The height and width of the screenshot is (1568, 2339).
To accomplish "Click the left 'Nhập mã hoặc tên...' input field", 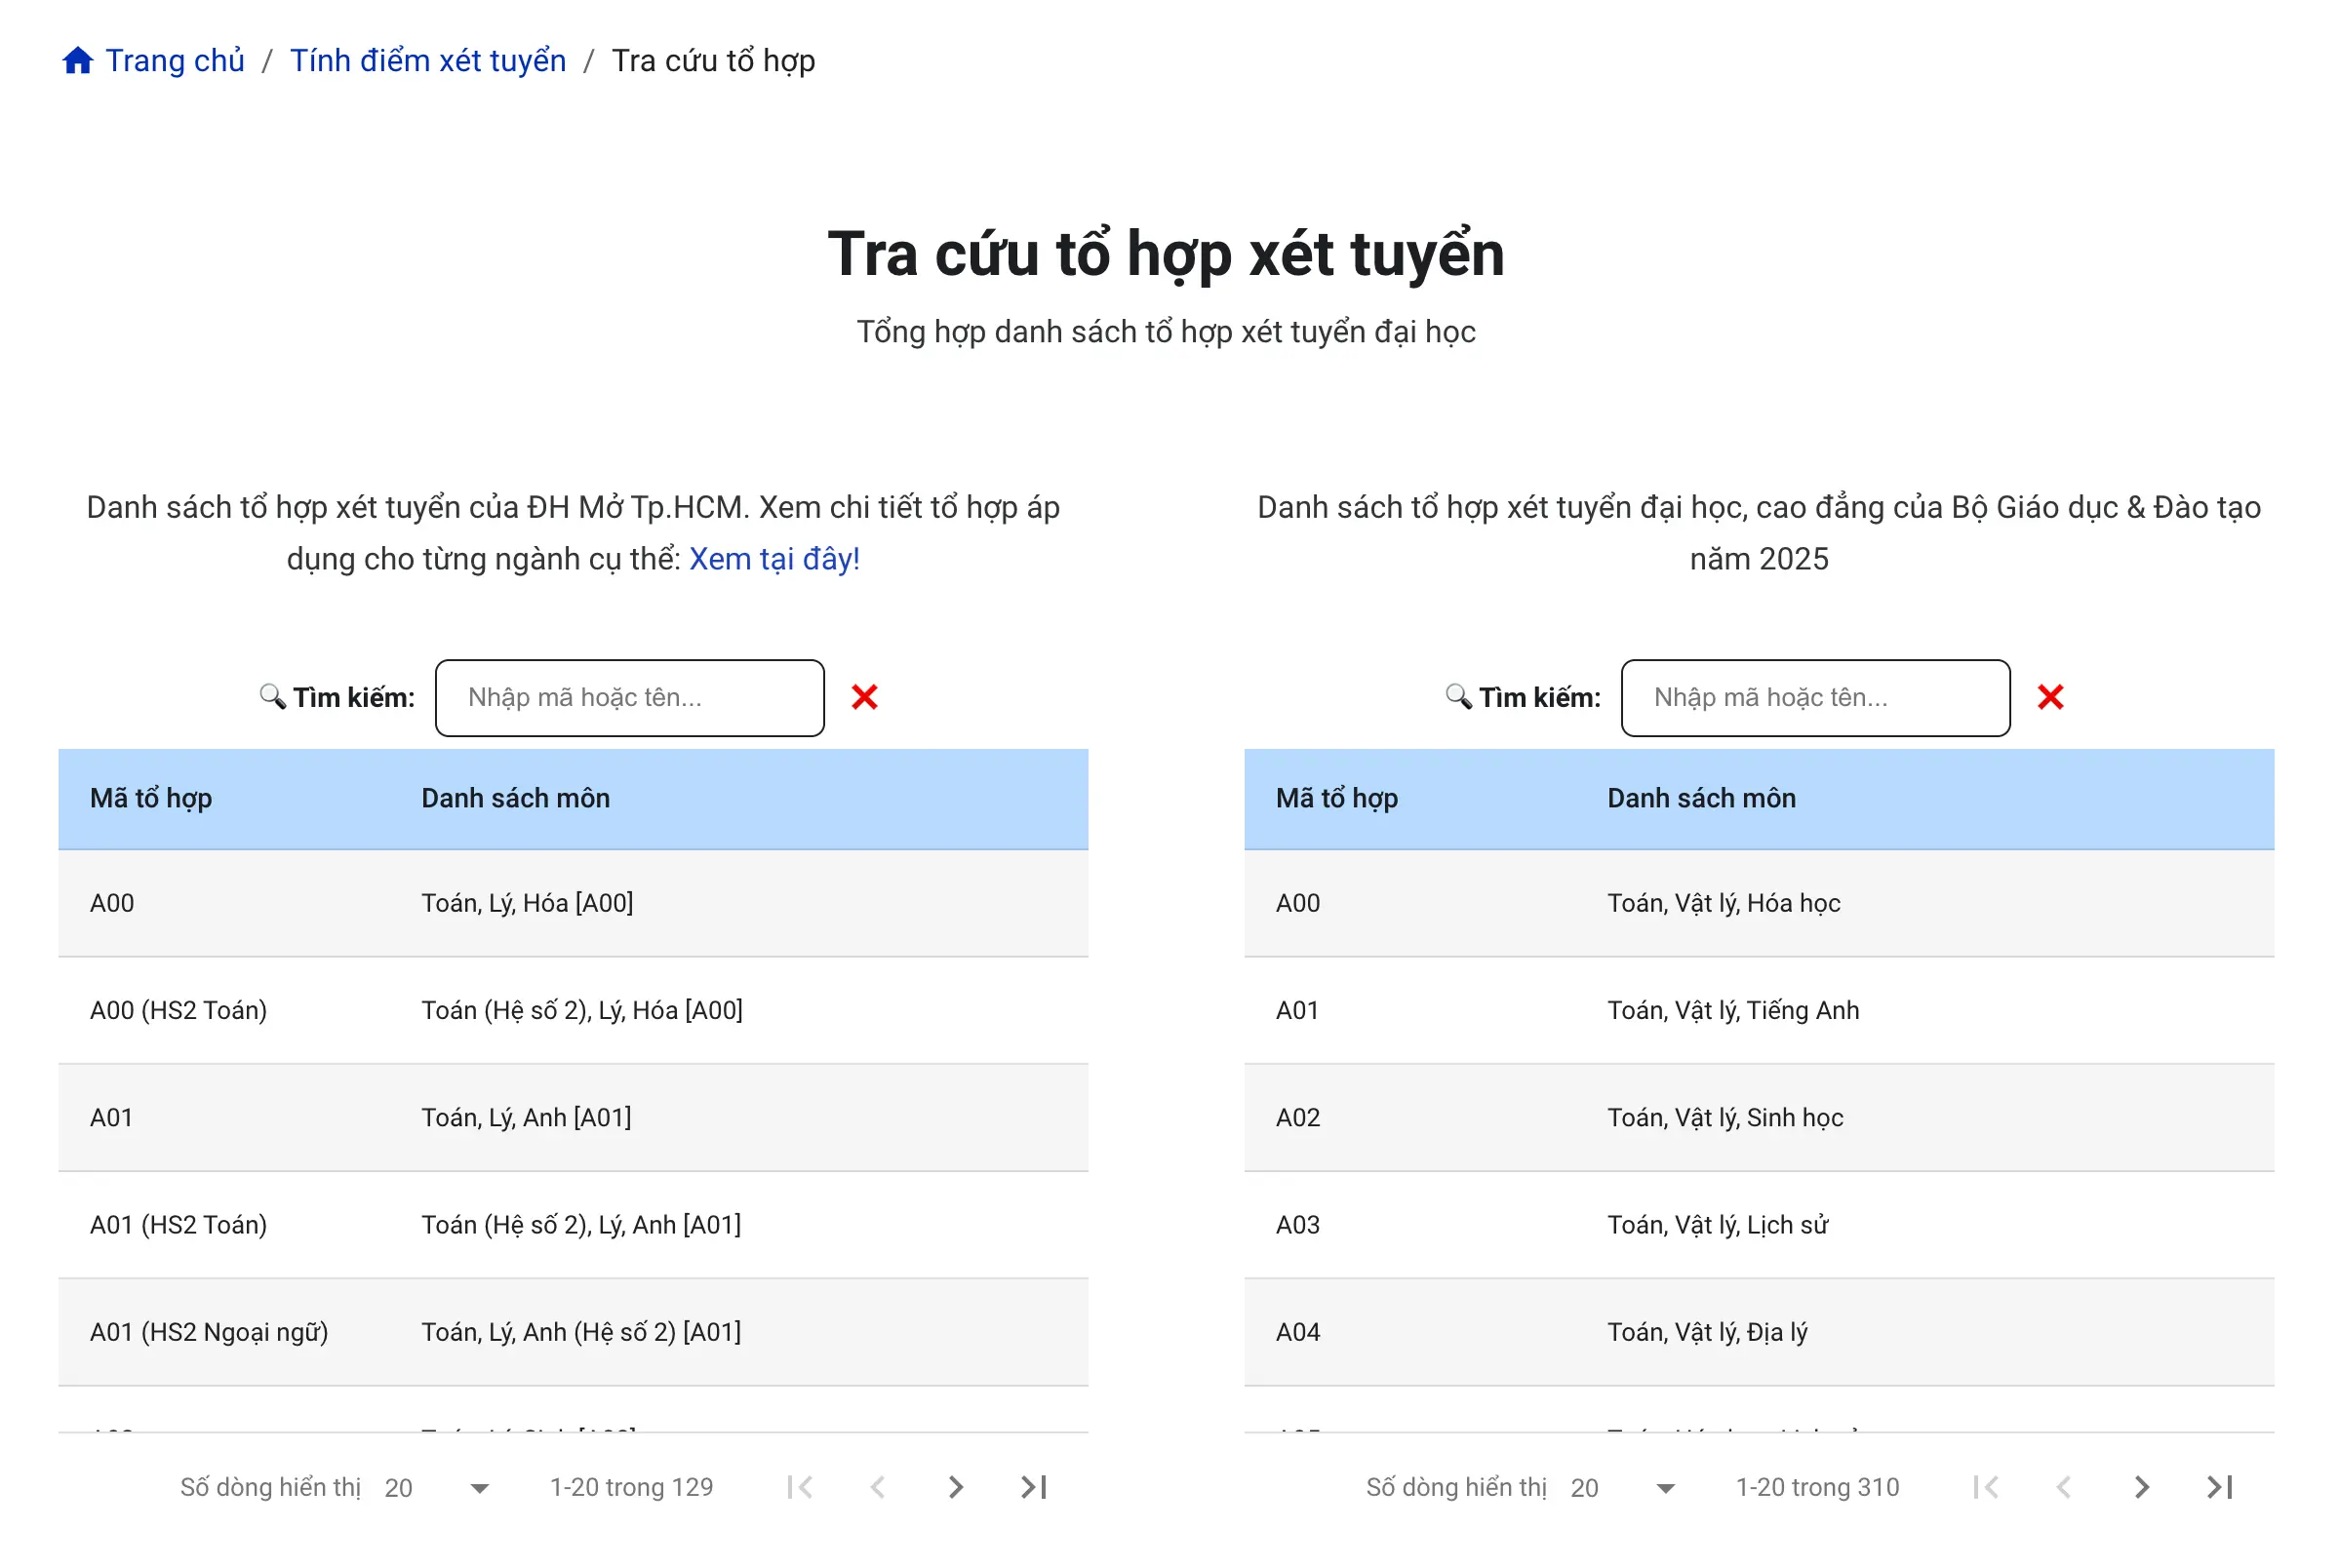I will point(630,697).
